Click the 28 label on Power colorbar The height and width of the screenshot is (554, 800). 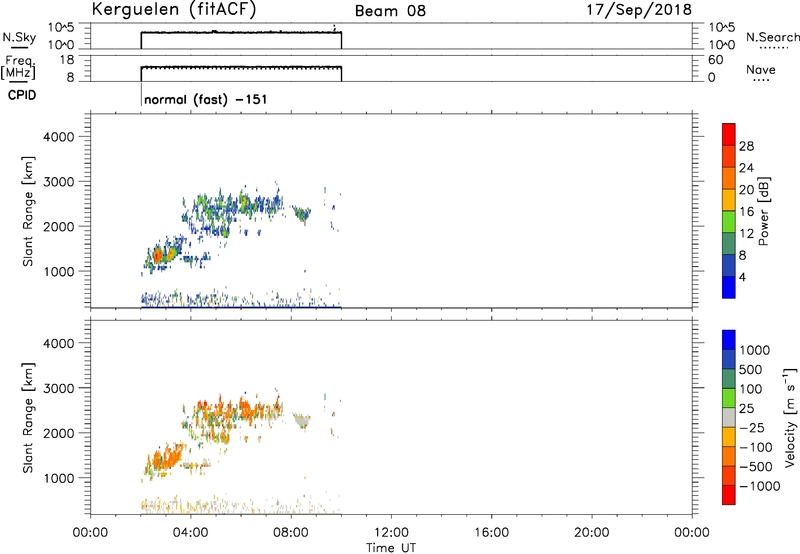[x=746, y=146]
